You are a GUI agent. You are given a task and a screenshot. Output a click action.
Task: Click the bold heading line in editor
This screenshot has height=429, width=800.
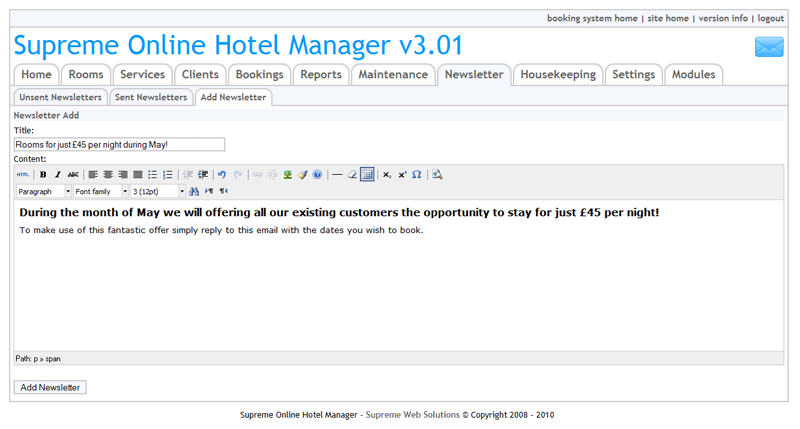pos(339,212)
